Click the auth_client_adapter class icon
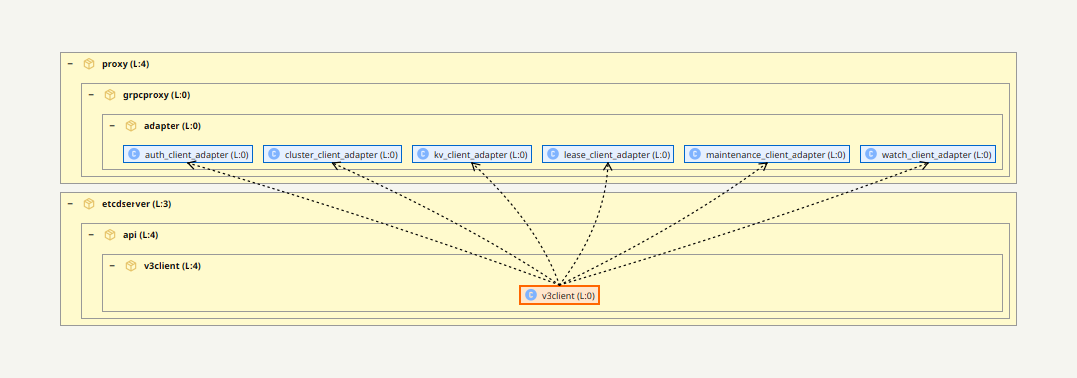 click(134, 155)
